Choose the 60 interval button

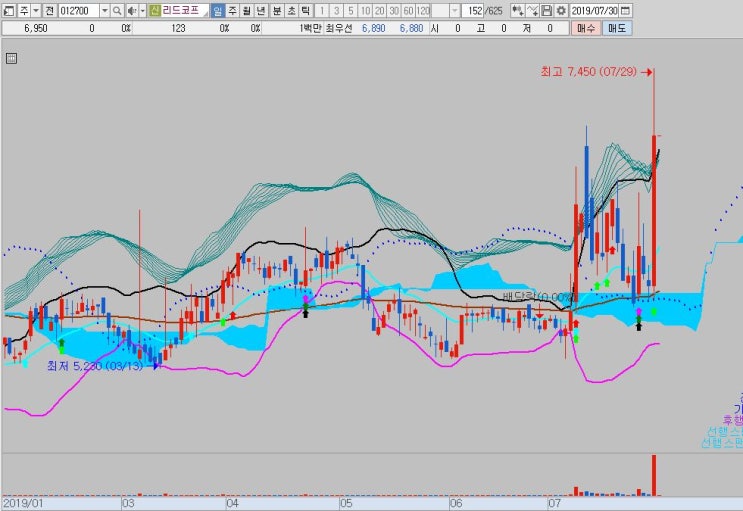point(408,10)
